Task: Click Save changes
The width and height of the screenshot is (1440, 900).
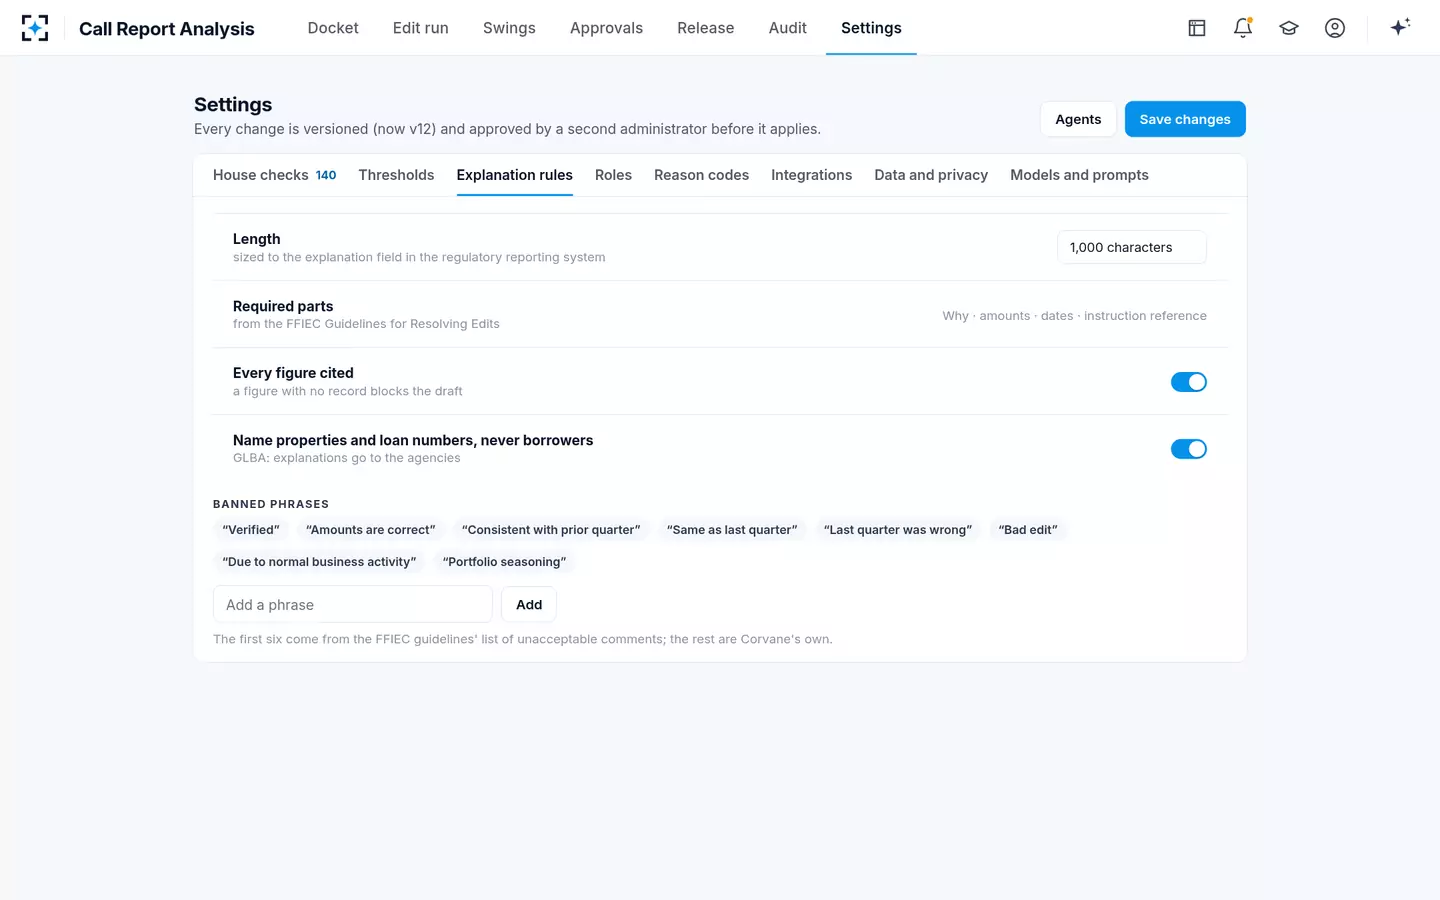Action: pos(1185,119)
